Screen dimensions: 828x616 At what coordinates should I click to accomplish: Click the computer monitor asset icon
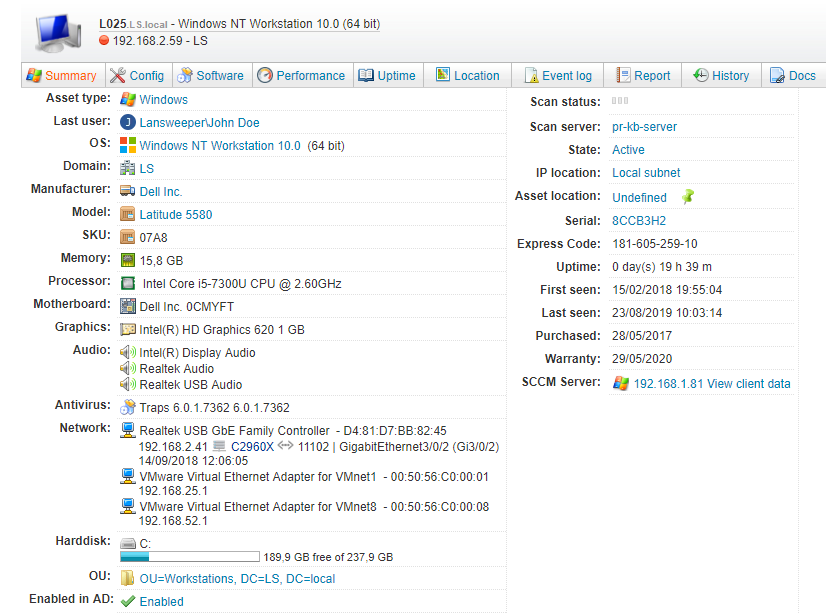58,33
